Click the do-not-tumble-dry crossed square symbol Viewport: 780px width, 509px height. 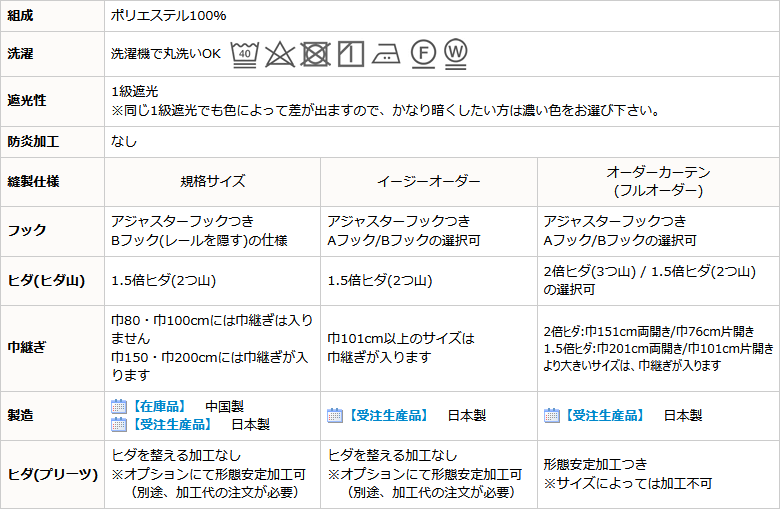[x=316, y=53]
